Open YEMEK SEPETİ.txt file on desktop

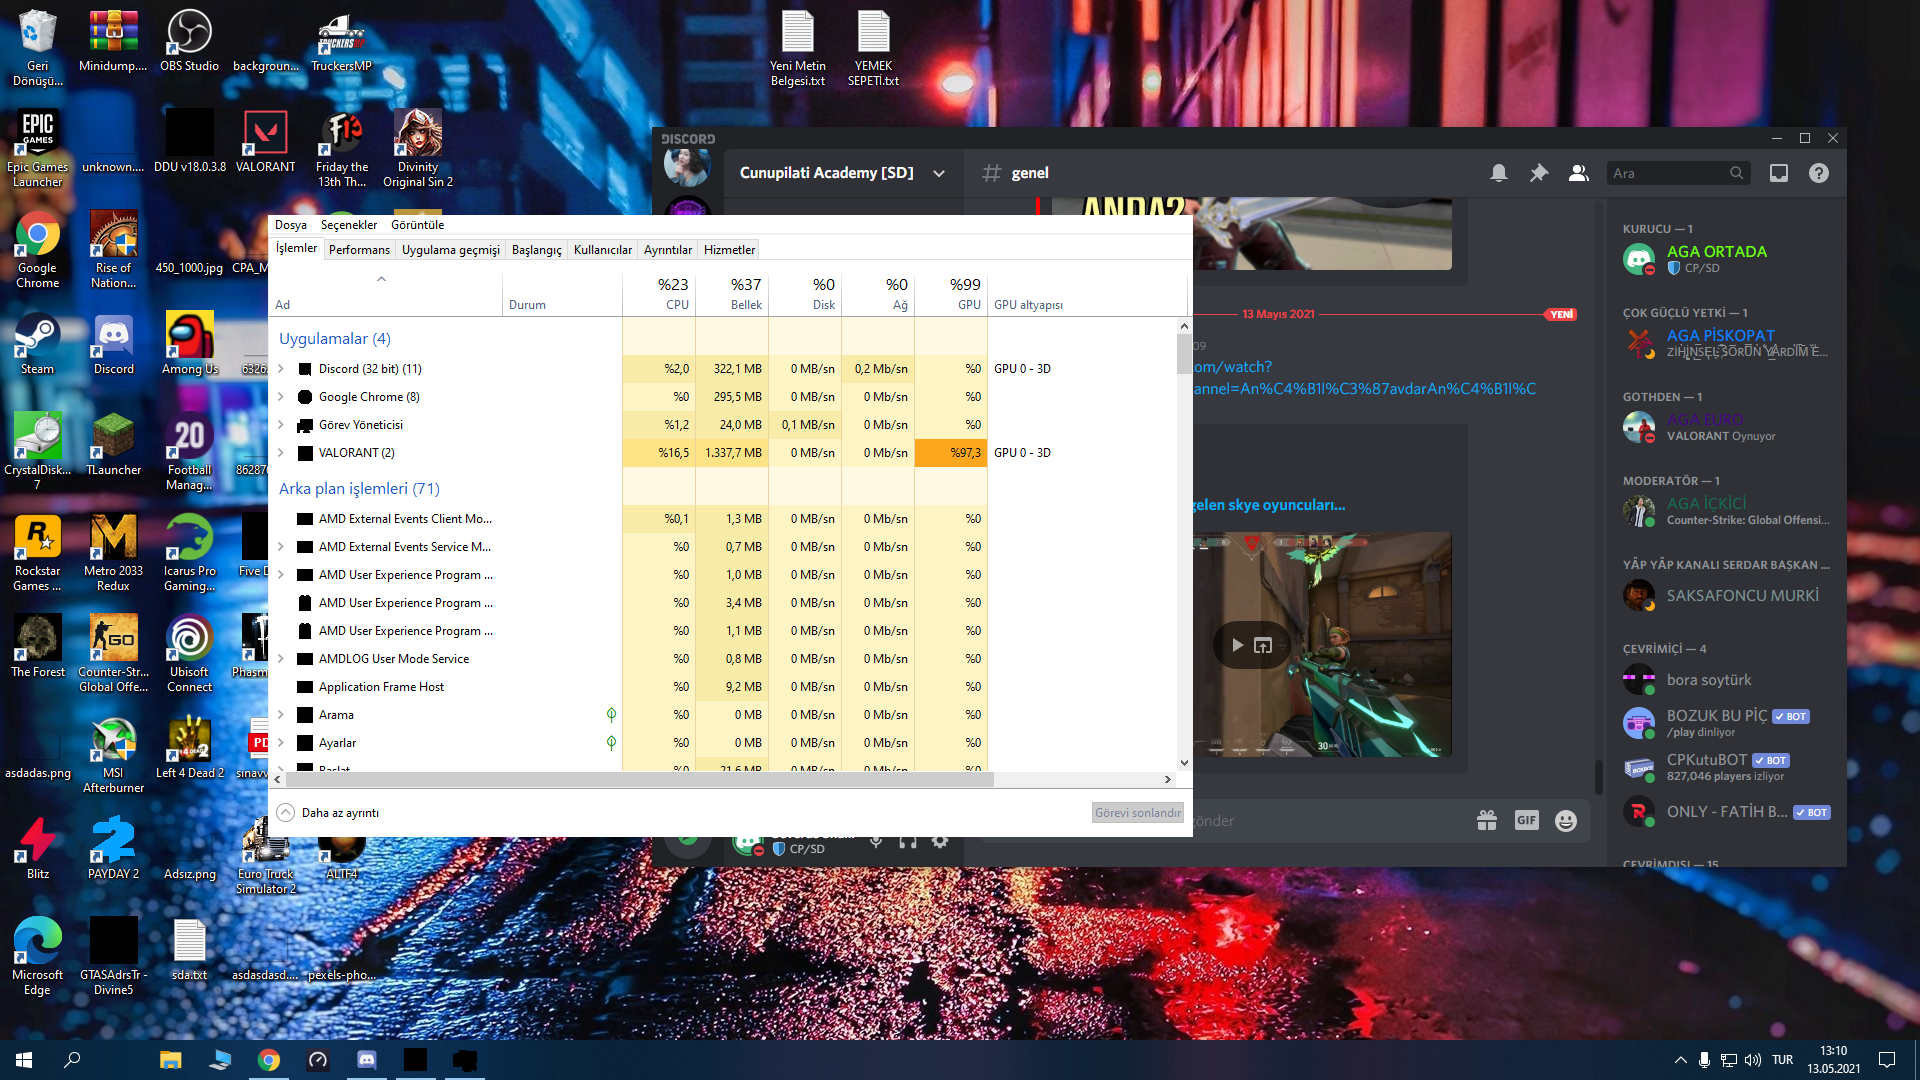(x=873, y=49)
